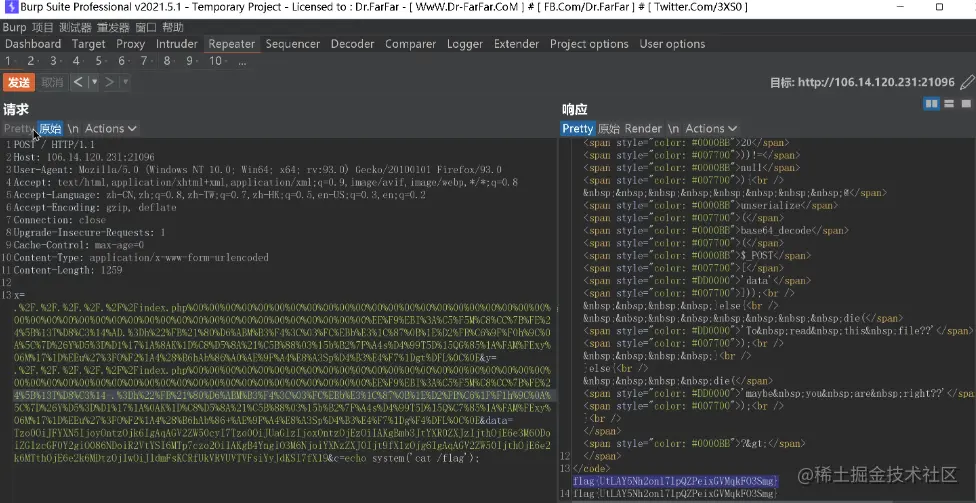
Task: Open the back-history dropdown arrow
Action: coord(94,82)
